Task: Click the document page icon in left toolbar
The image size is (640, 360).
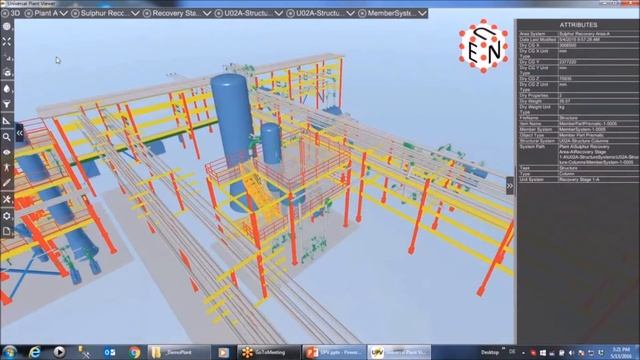Action: point(7,231)
